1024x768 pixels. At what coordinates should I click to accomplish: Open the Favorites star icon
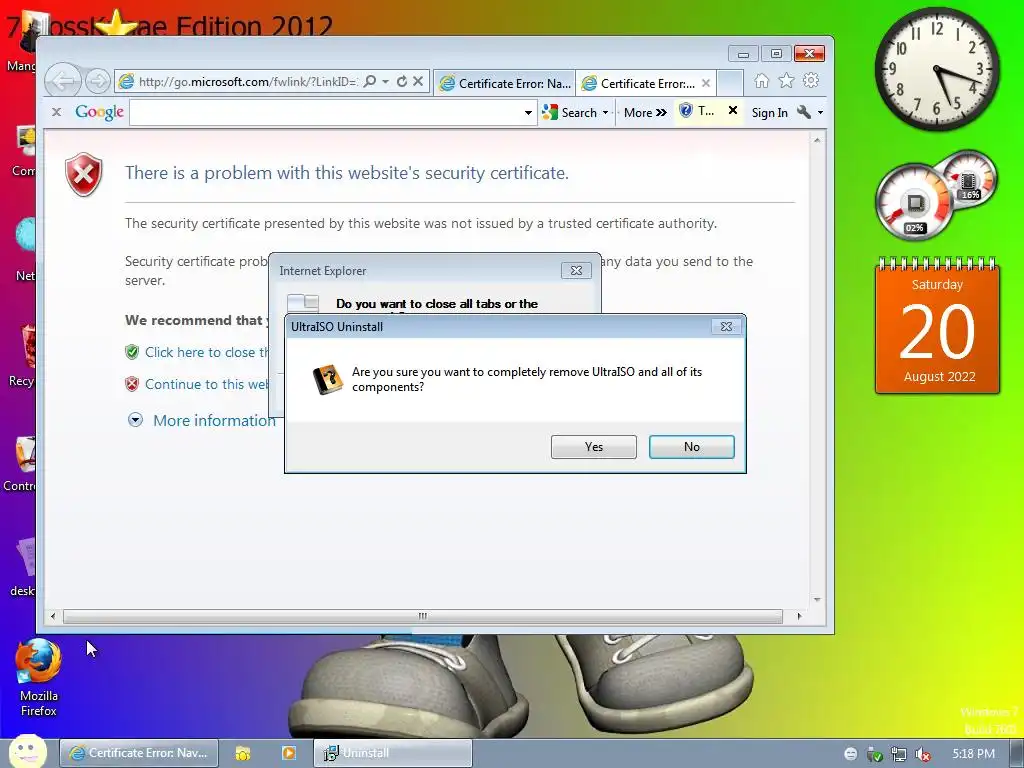point(786,80)
